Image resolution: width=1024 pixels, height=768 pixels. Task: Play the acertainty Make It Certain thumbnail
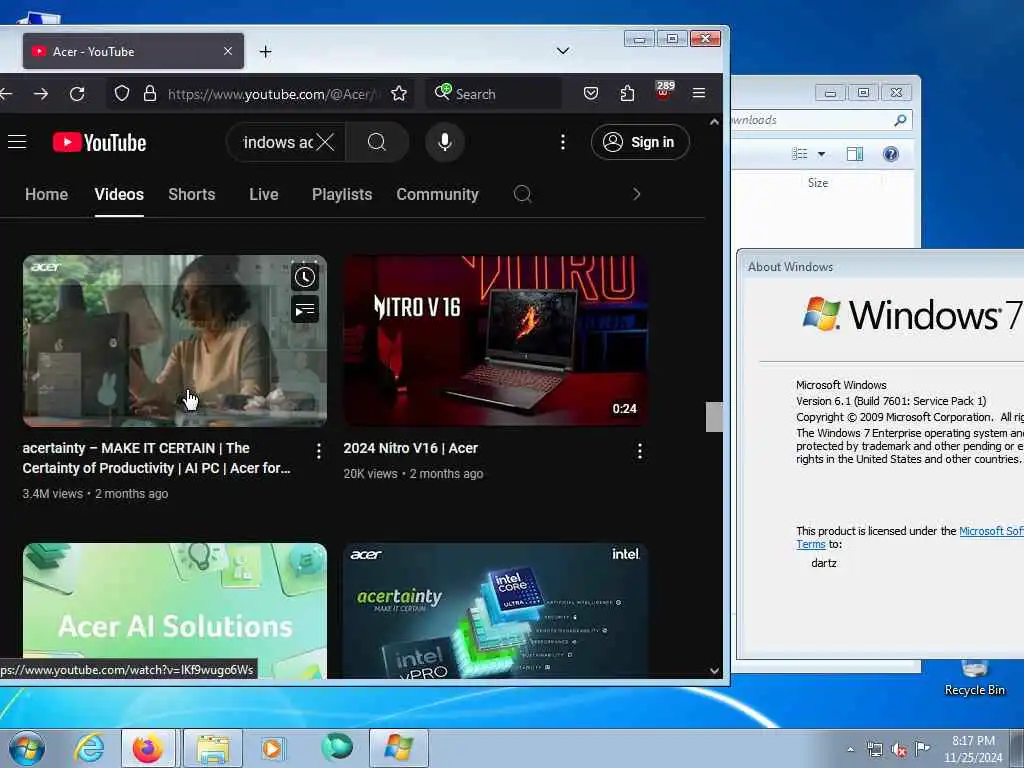(174, 341)
